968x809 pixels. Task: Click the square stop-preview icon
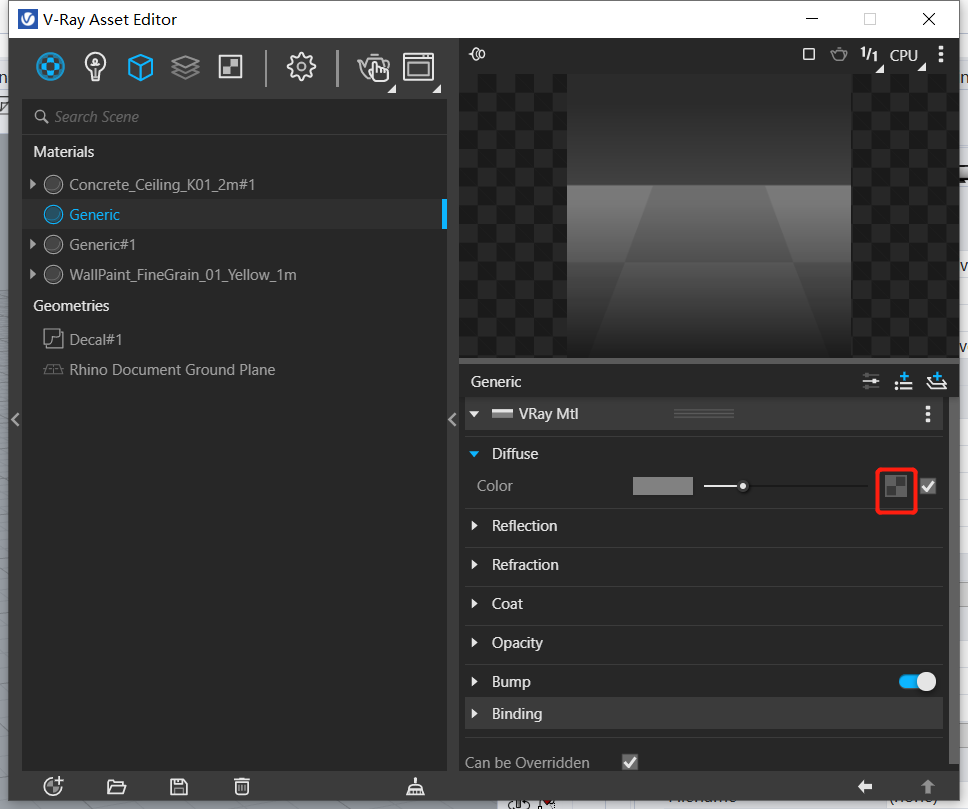tap(809, 54)
